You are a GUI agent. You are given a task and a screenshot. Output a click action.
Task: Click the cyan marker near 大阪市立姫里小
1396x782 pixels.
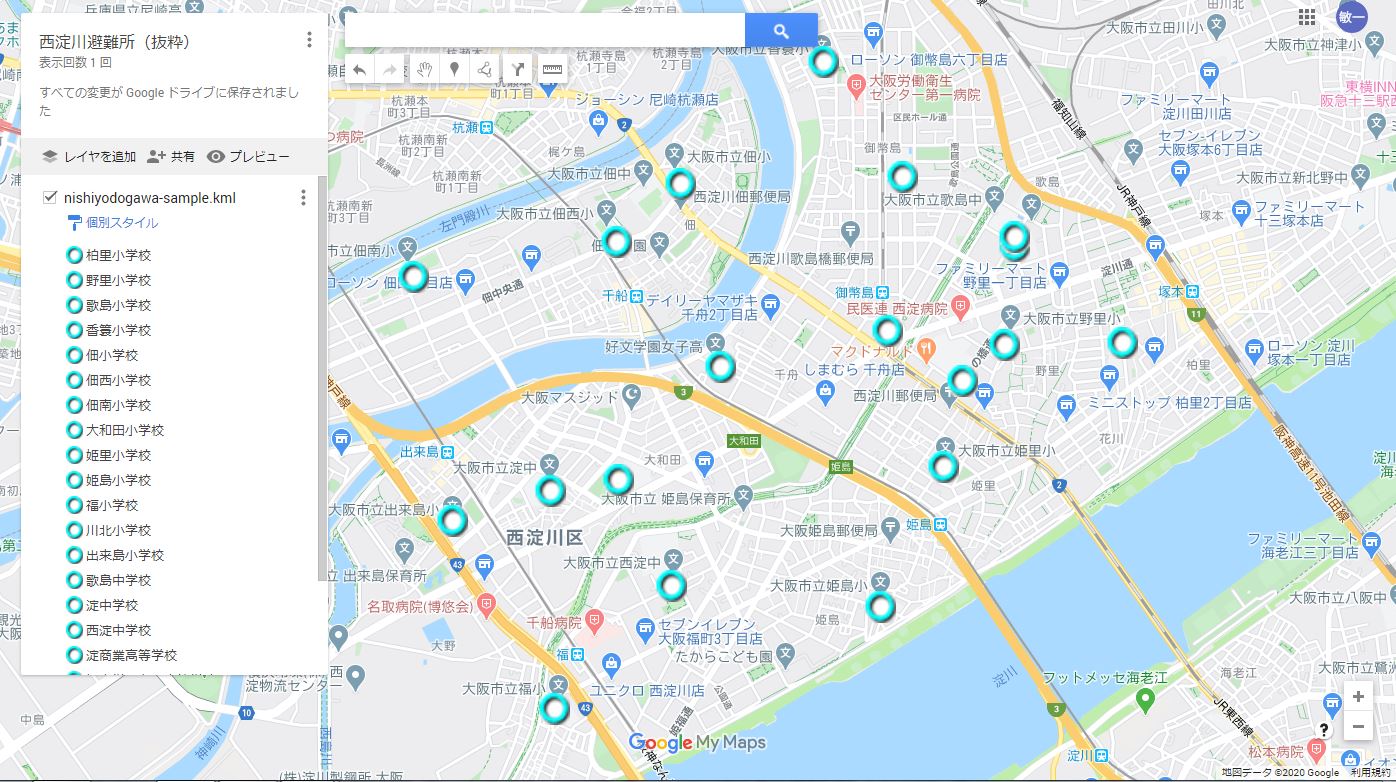tap(943, 466)
